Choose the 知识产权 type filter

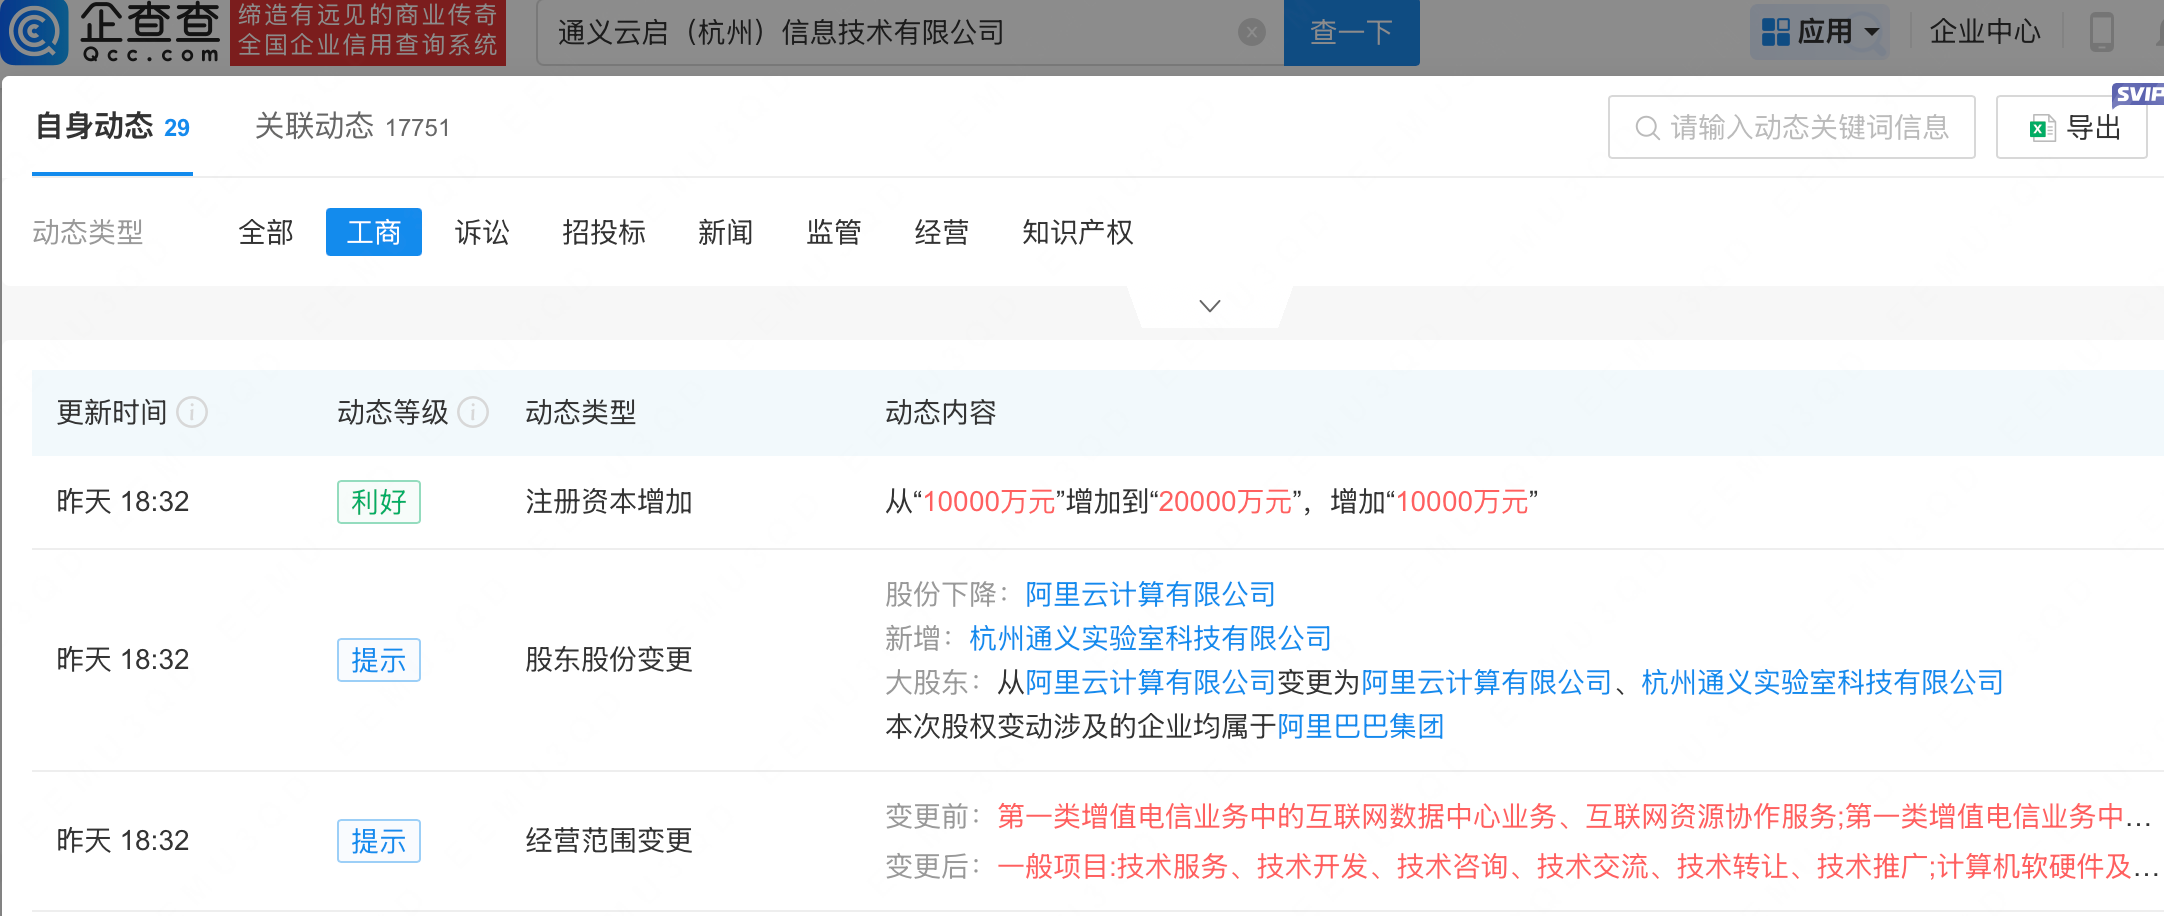[1077, 233]
